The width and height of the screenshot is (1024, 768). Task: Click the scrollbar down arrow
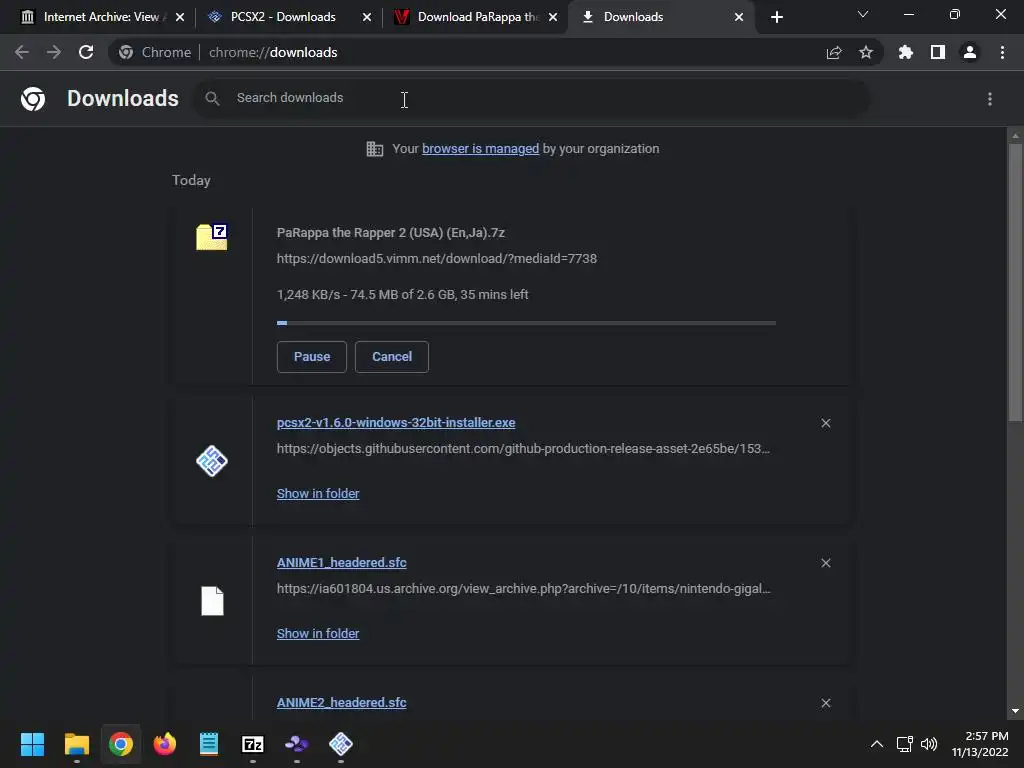1015,711
